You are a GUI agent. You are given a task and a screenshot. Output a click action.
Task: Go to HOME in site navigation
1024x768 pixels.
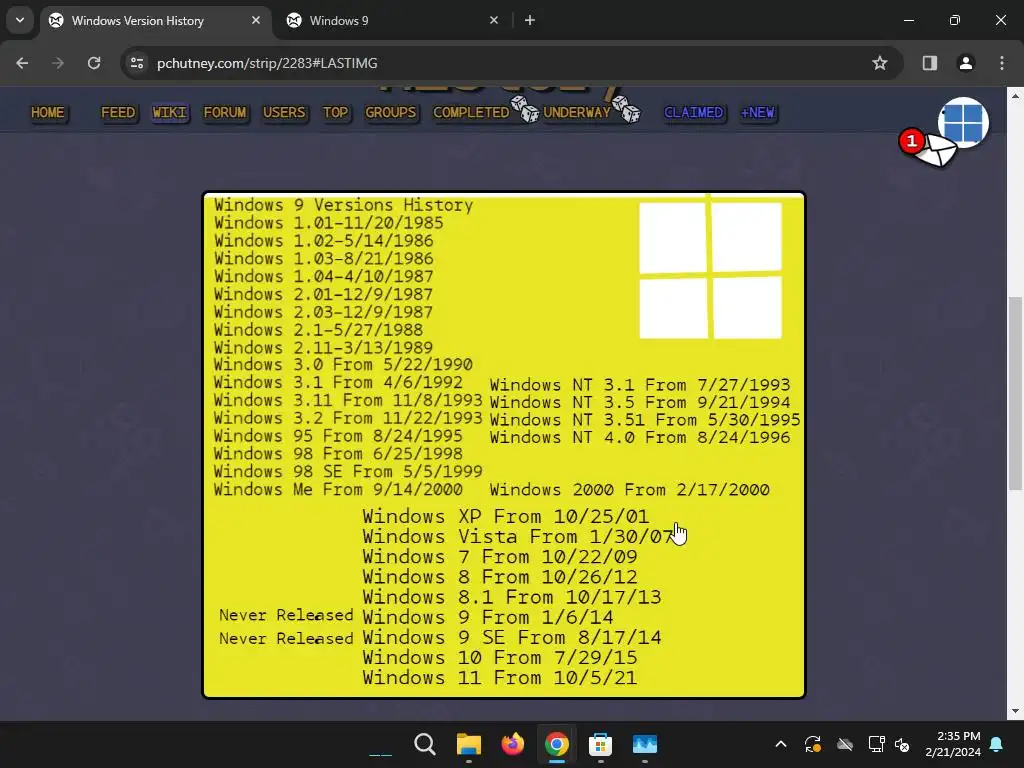pos(48,113)
